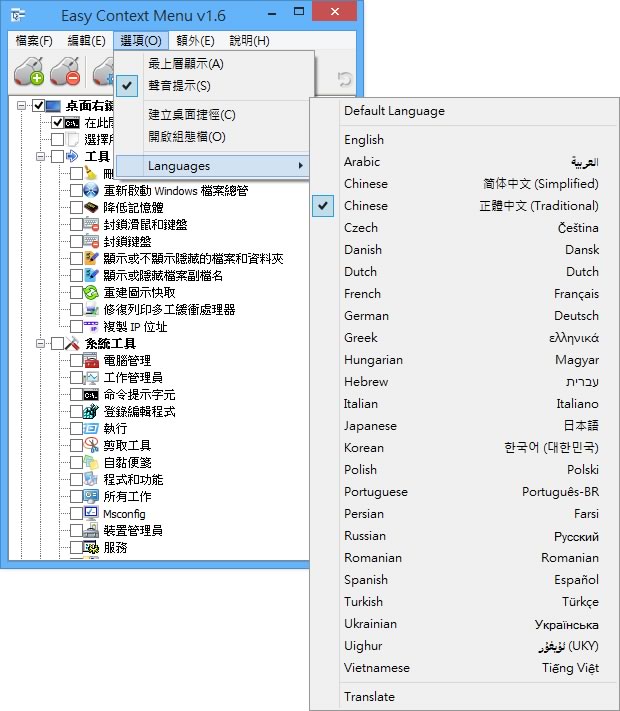Open the 額外(E) menu

point(195,41)
